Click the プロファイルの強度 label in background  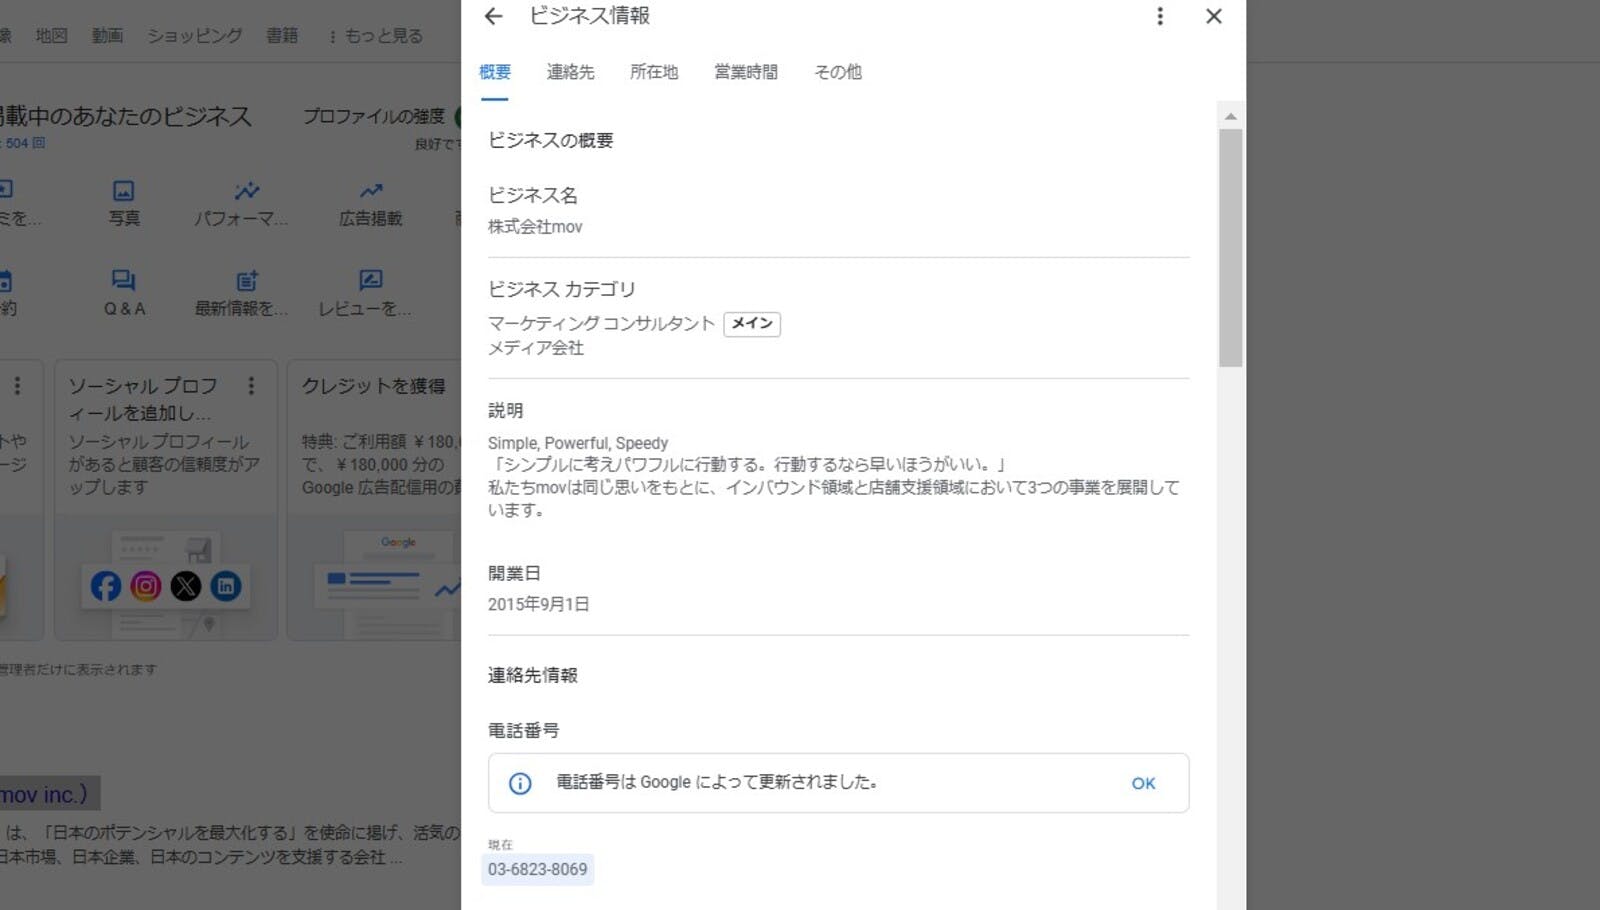374,116
